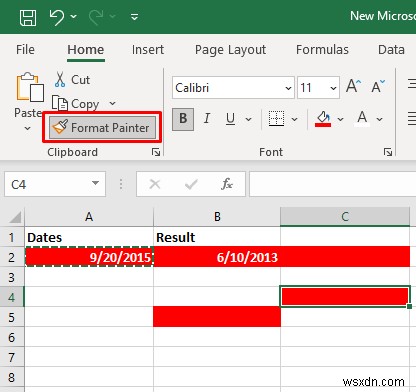This screenshot has height=392, width=416.
Task: Activate the Format Painter tool
Action: coord(102,127)
